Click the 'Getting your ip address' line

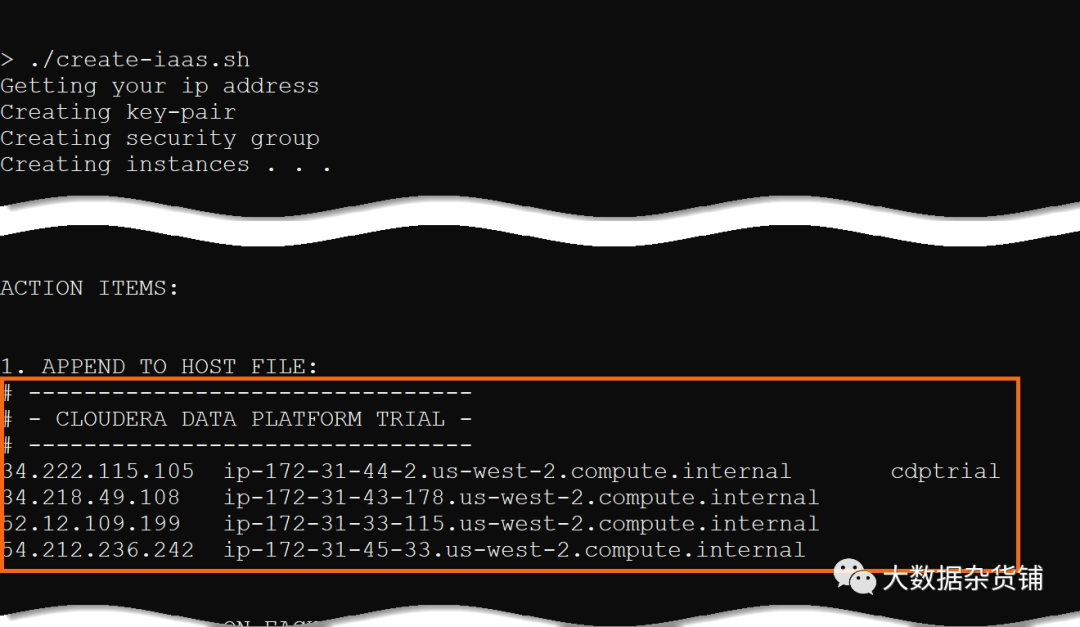[x=160, y=86]
